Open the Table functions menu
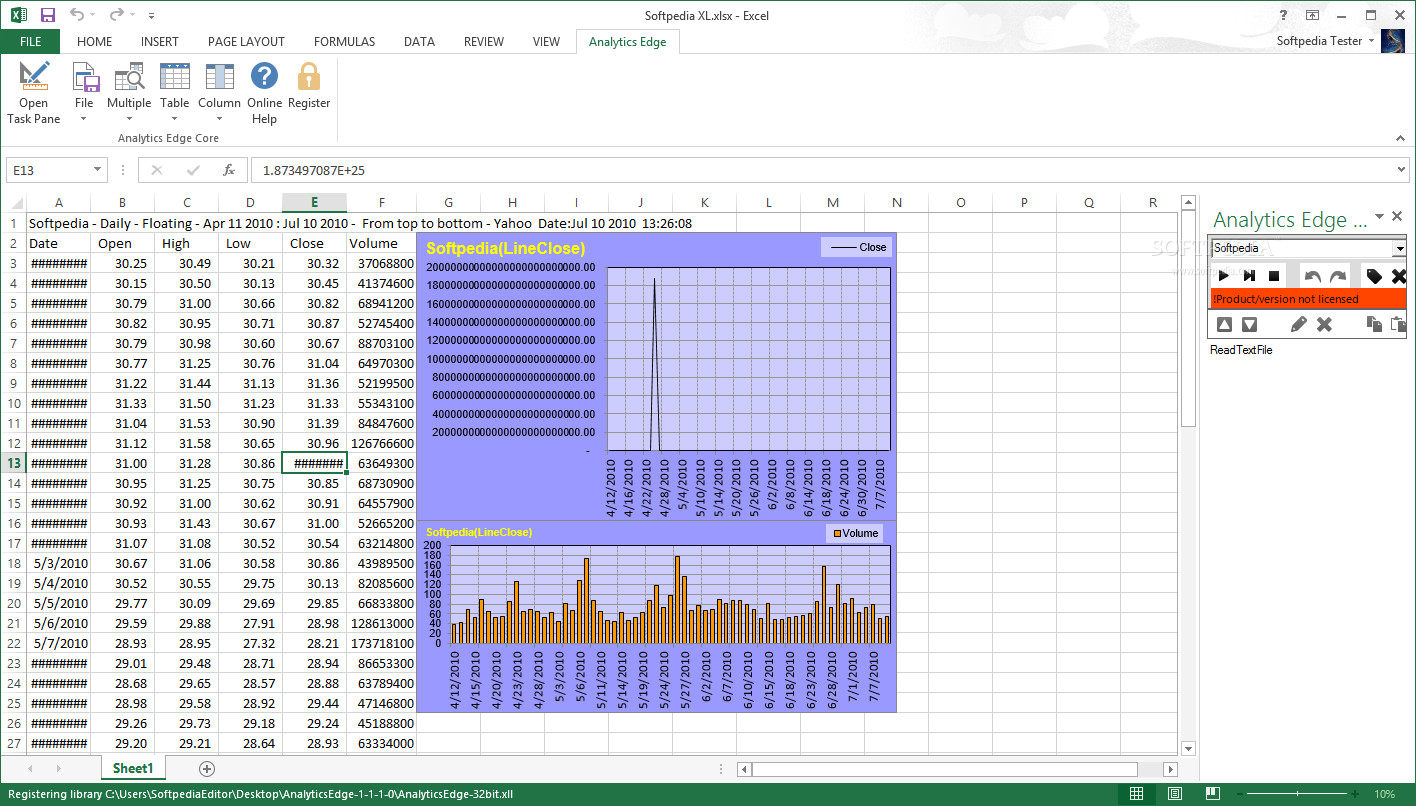1416x806 pixels. click(174, 93)
